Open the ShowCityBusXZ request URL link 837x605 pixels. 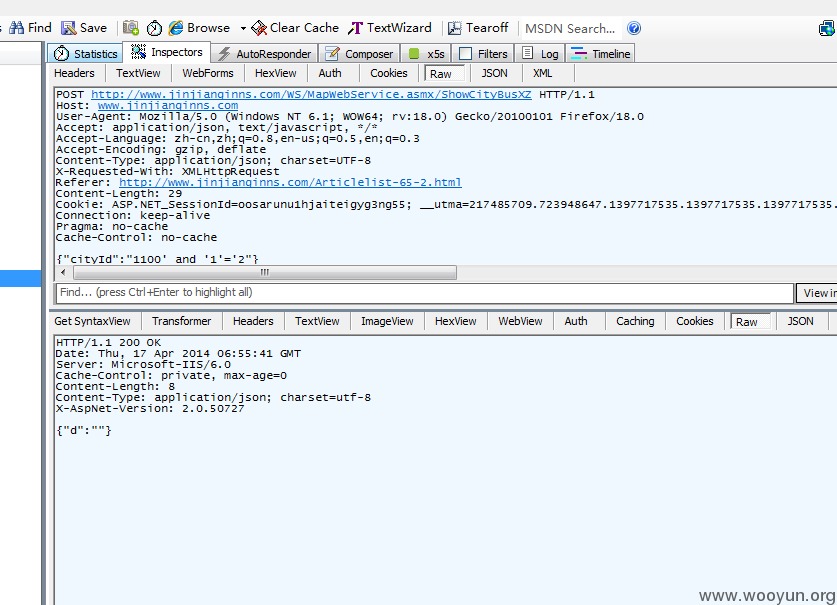click(311, 95)
